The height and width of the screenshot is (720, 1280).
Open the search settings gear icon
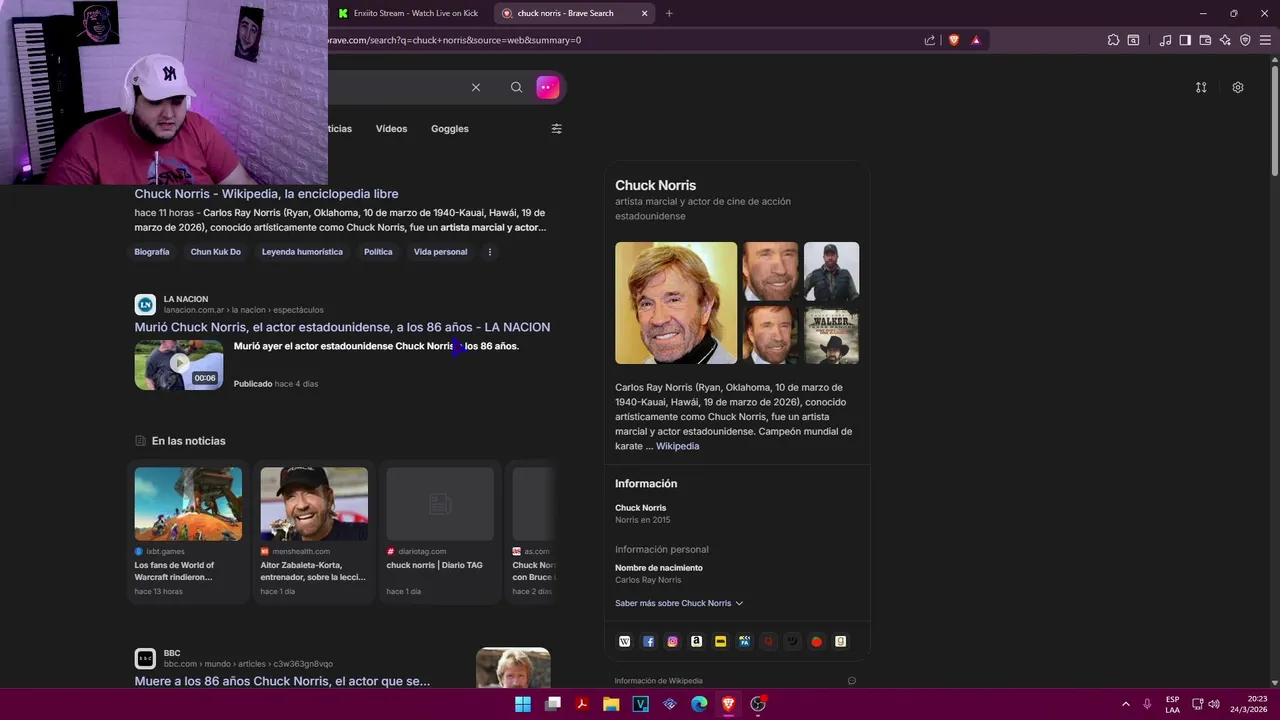coord(1238,87)
